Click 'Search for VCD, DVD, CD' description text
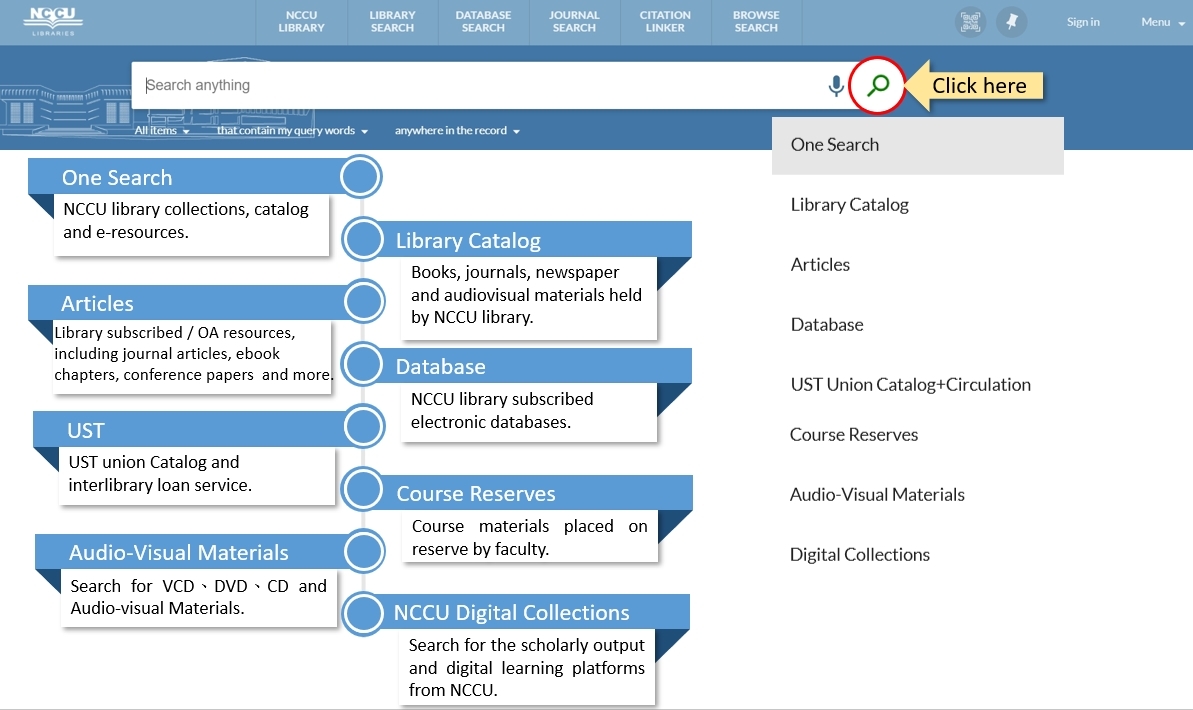The height and width of the screenshot is (710, 1193). 199,597
